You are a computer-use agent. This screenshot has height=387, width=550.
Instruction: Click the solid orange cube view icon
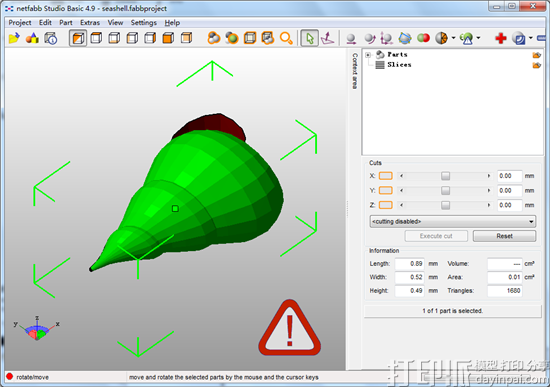(168, 38)
